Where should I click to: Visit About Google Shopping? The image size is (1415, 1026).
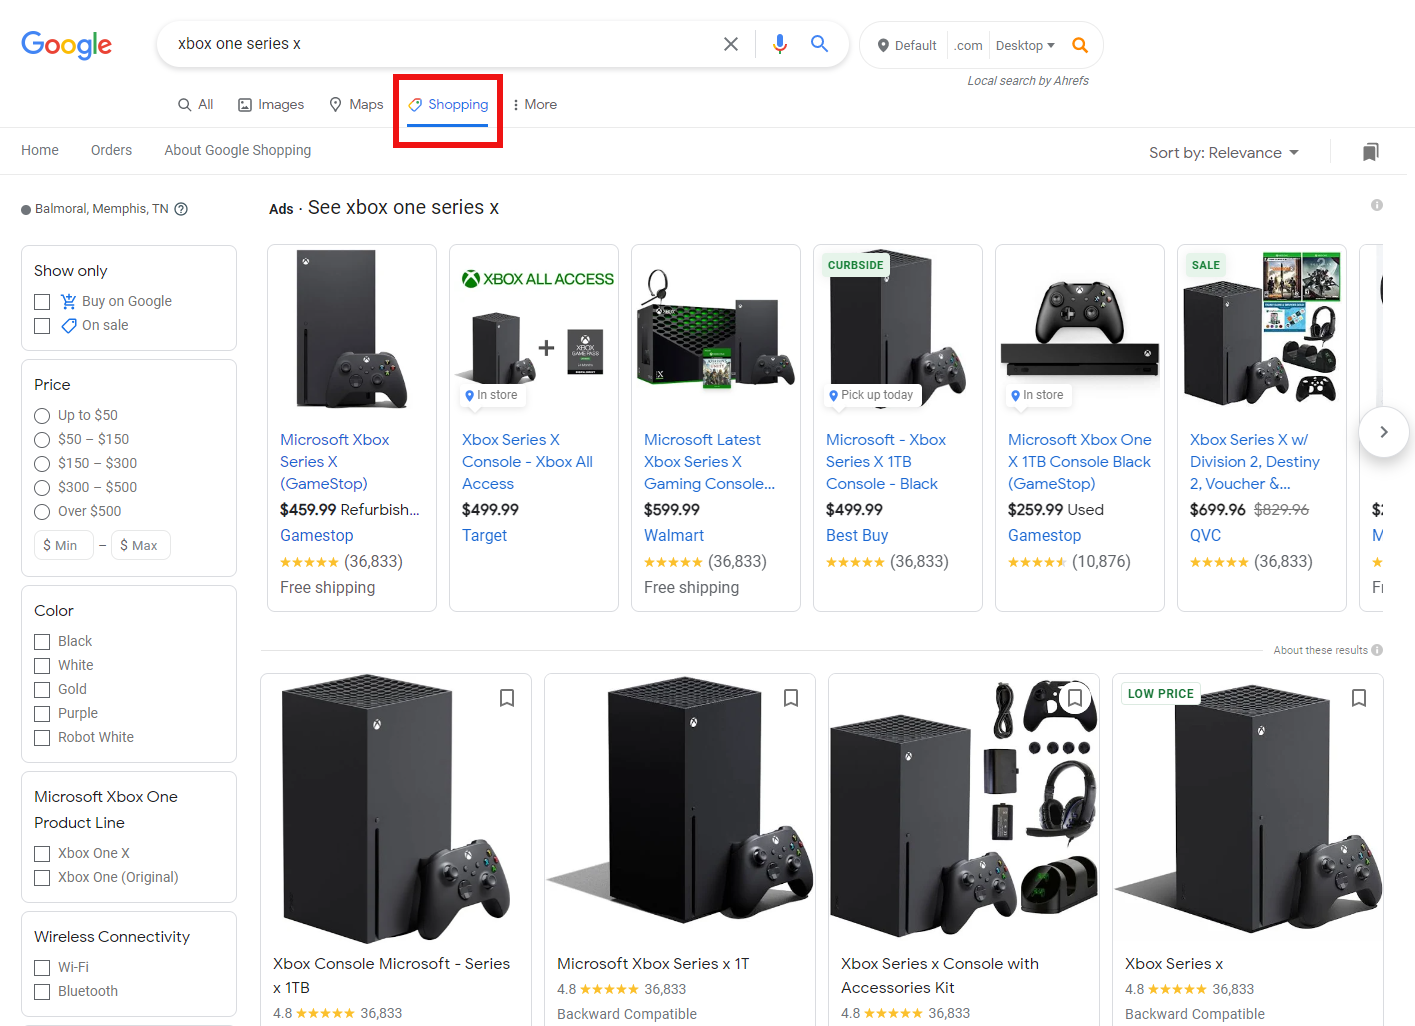(237, 150)
